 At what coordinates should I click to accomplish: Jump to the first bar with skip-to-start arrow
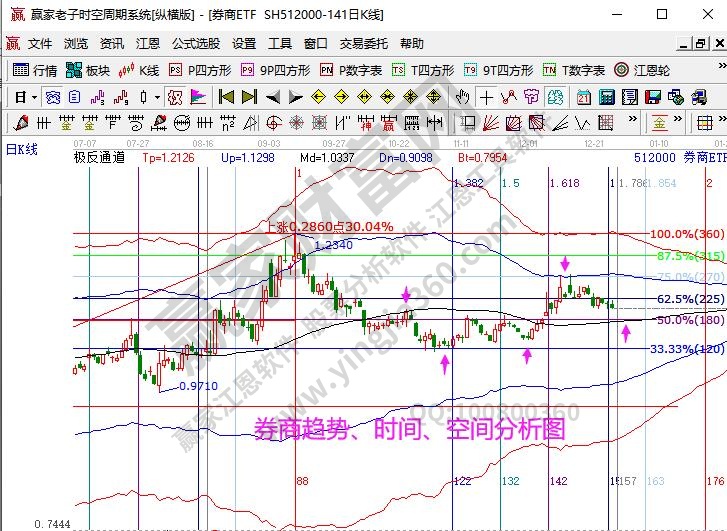226,97
